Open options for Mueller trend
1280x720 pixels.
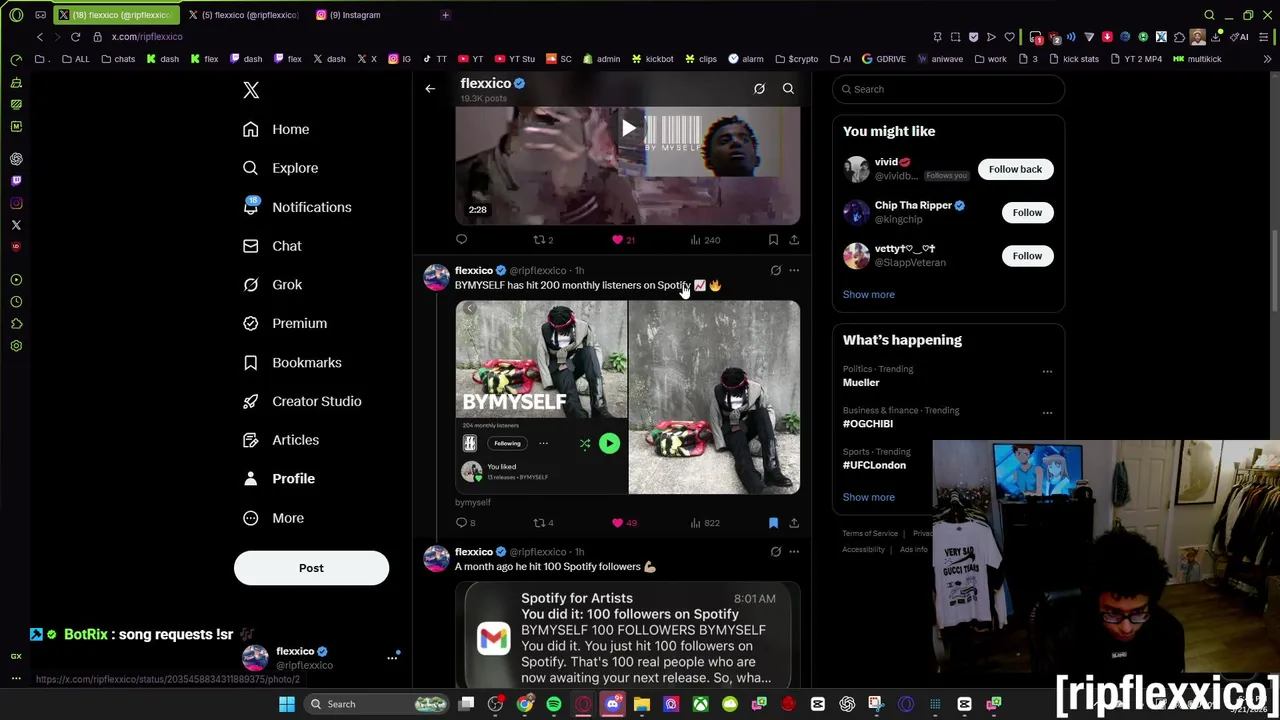tap(1047, 371)
